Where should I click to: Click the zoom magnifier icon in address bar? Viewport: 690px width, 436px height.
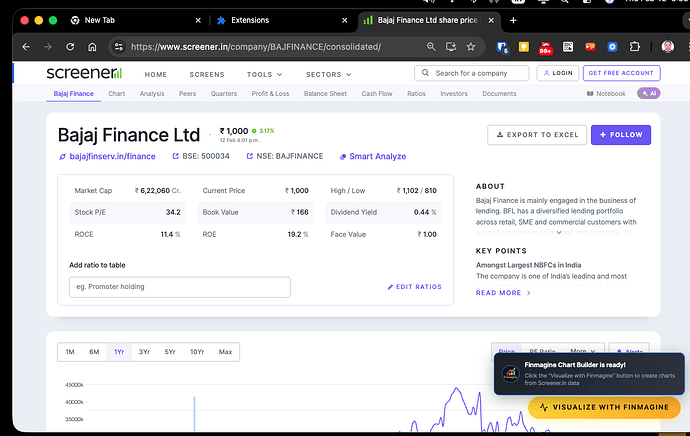431,47
